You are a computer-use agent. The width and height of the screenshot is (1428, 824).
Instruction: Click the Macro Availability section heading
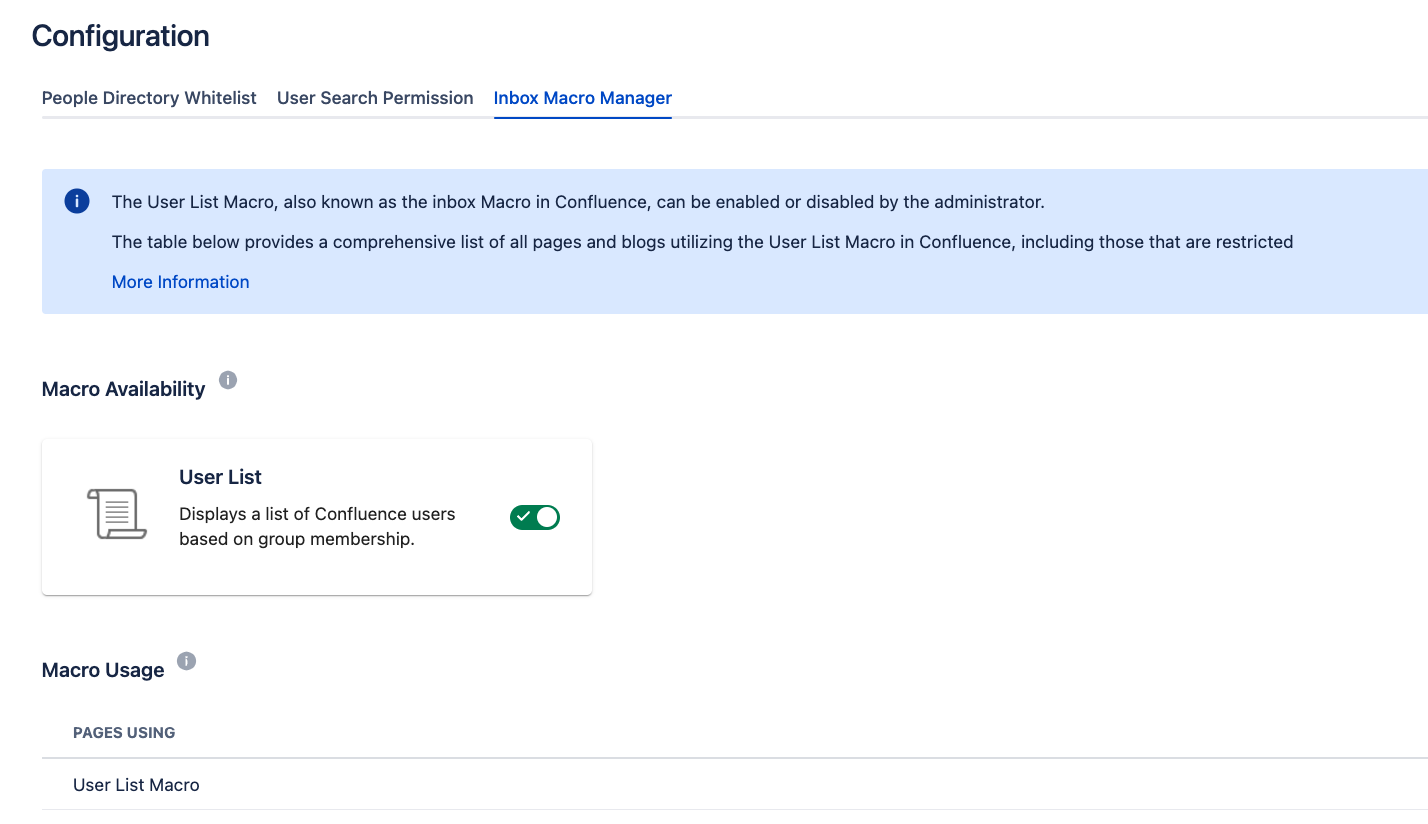click(123, 389)
